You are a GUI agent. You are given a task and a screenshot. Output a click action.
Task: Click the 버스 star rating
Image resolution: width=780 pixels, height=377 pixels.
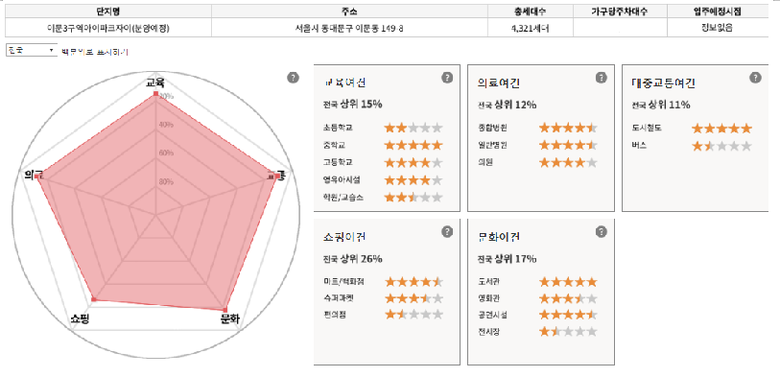tap(722, 146)
